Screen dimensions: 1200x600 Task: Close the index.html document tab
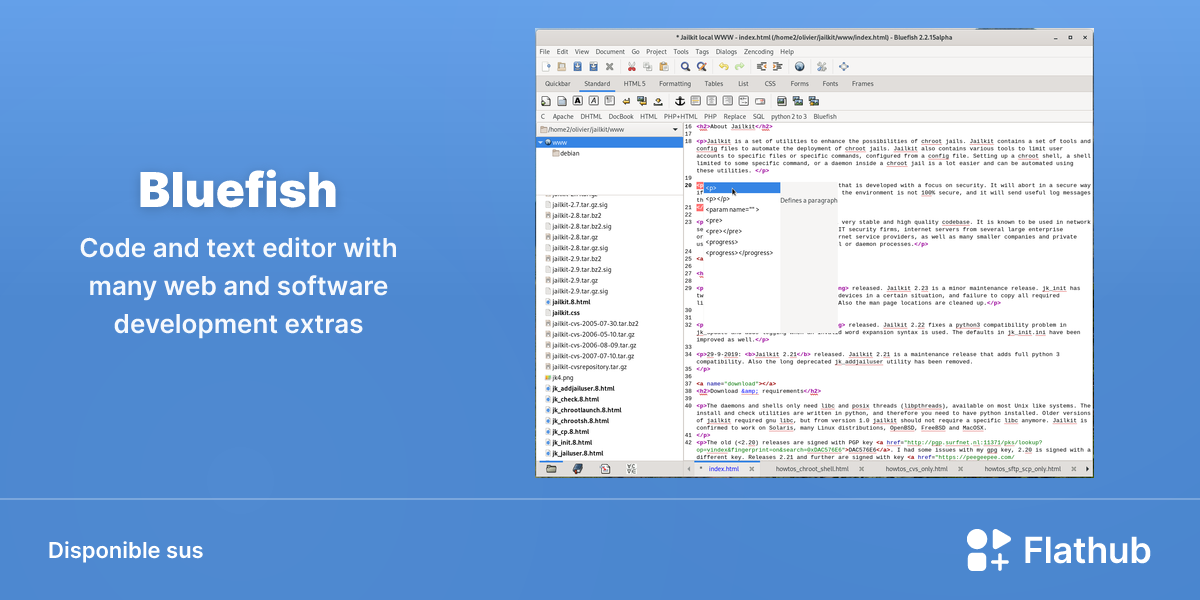click(x=753, y=468)
